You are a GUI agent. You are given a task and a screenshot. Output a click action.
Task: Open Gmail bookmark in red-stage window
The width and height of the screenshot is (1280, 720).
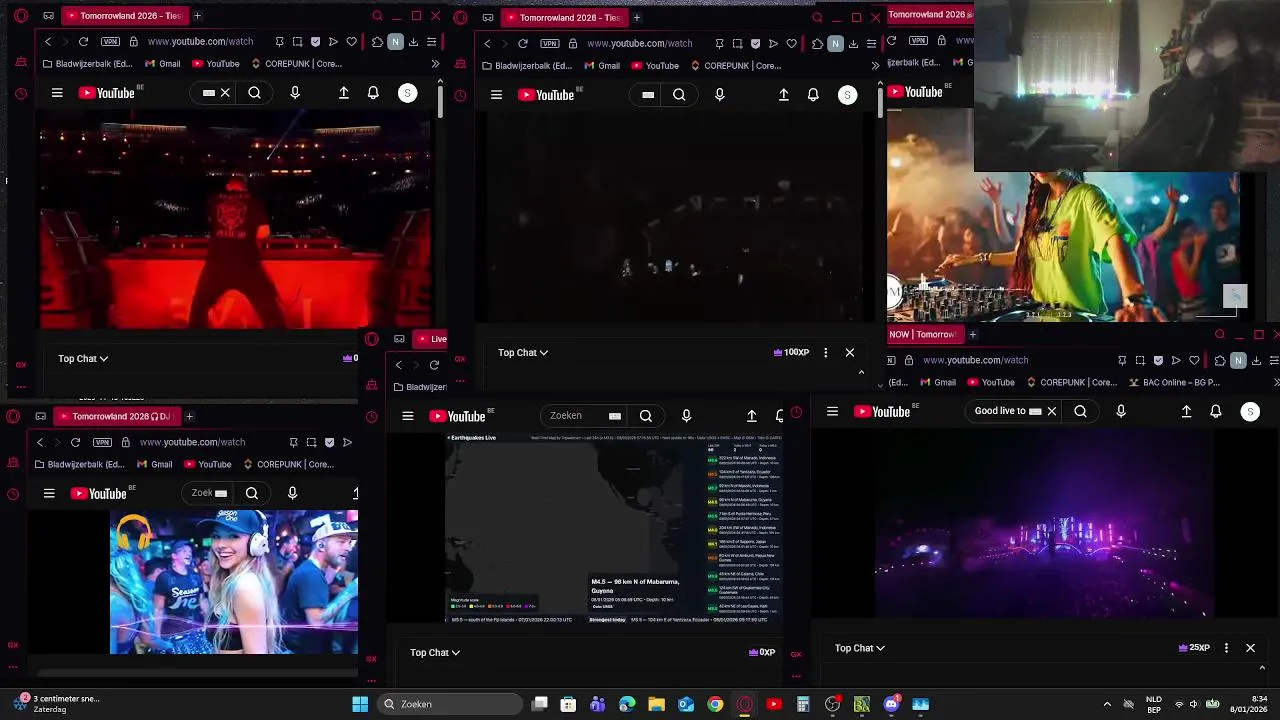(163, 64)
